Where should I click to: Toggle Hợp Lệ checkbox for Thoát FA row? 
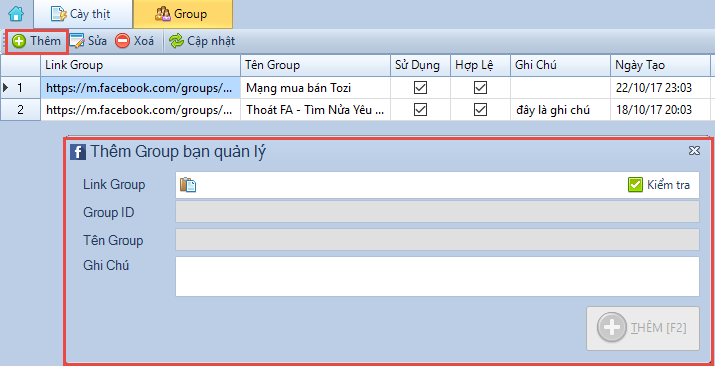point(480,110)
